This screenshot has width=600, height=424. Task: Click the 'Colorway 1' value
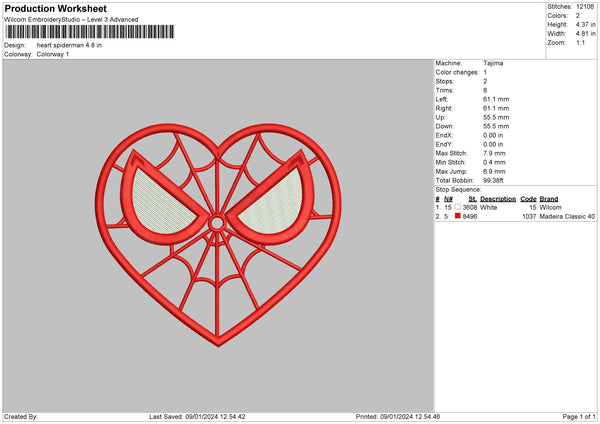53,54
